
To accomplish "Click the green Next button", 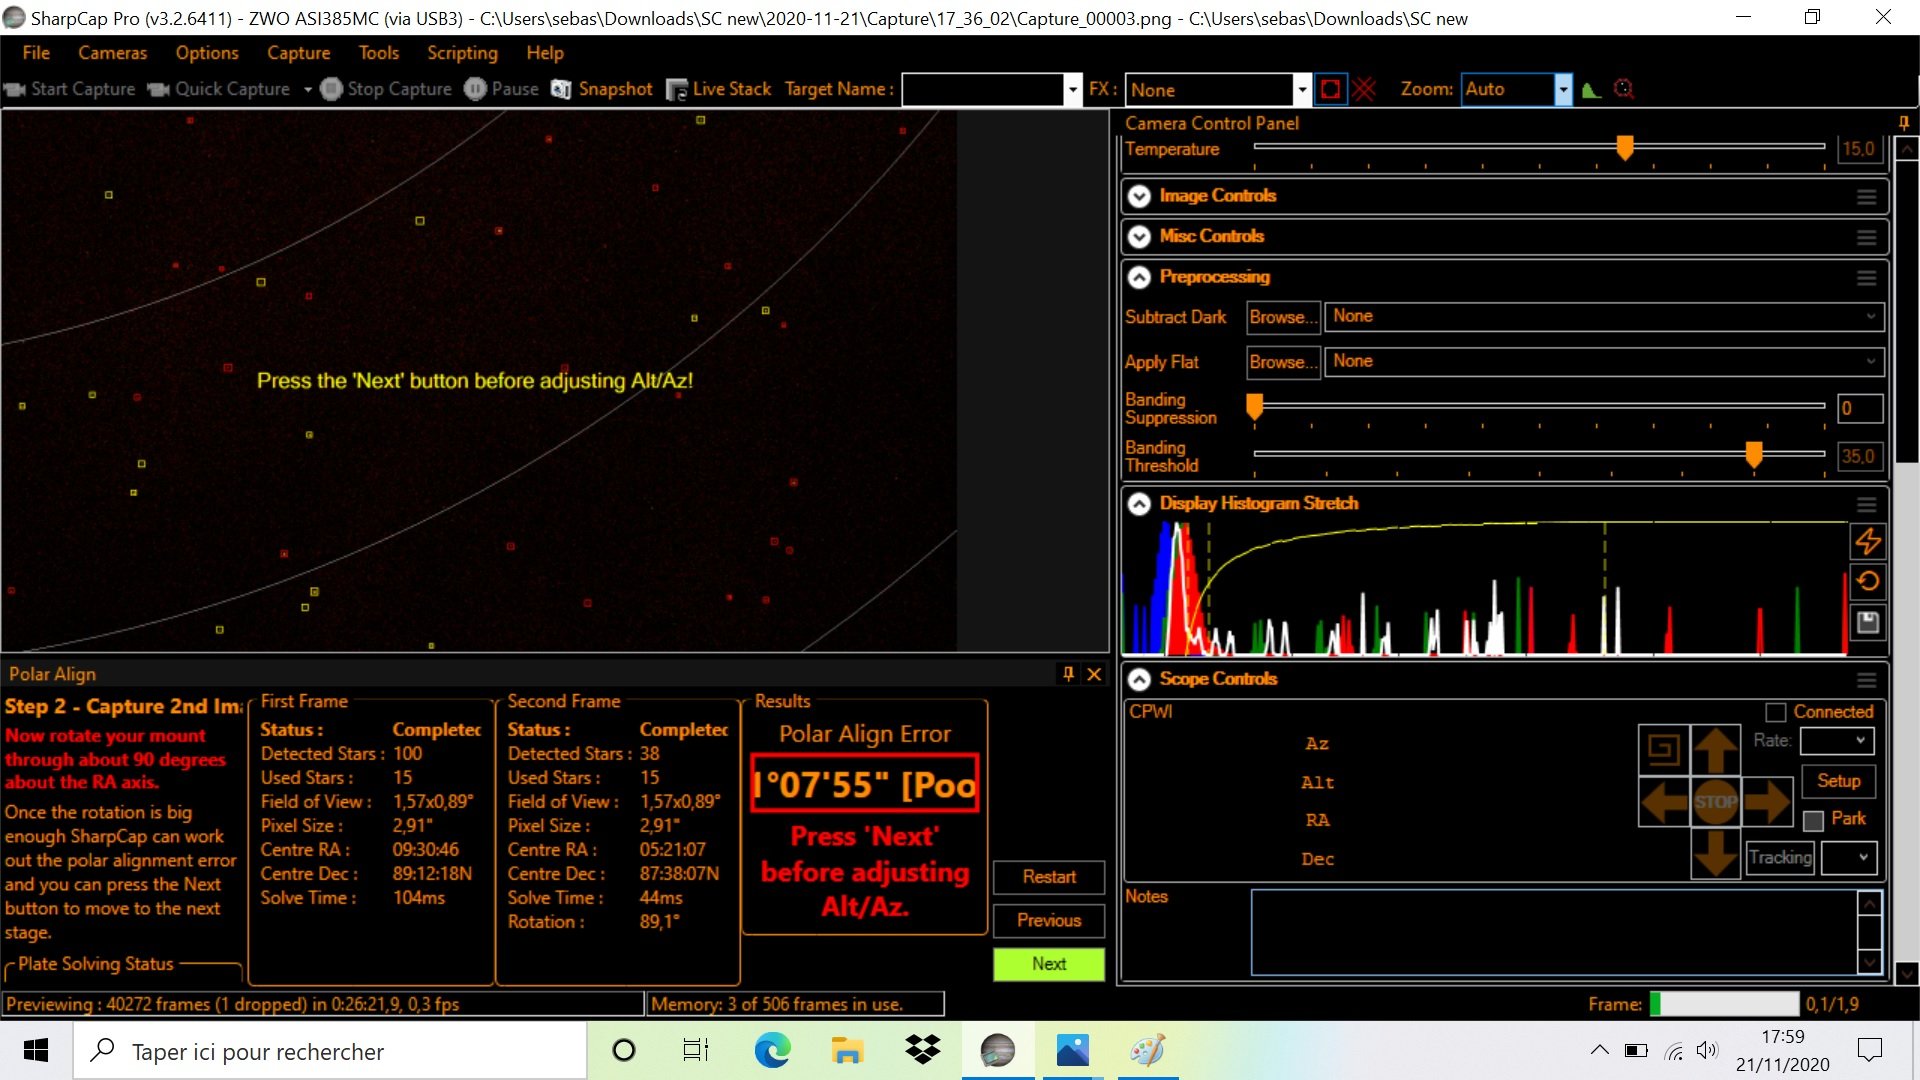I will pyautogui.click(x=1048, y=964).
